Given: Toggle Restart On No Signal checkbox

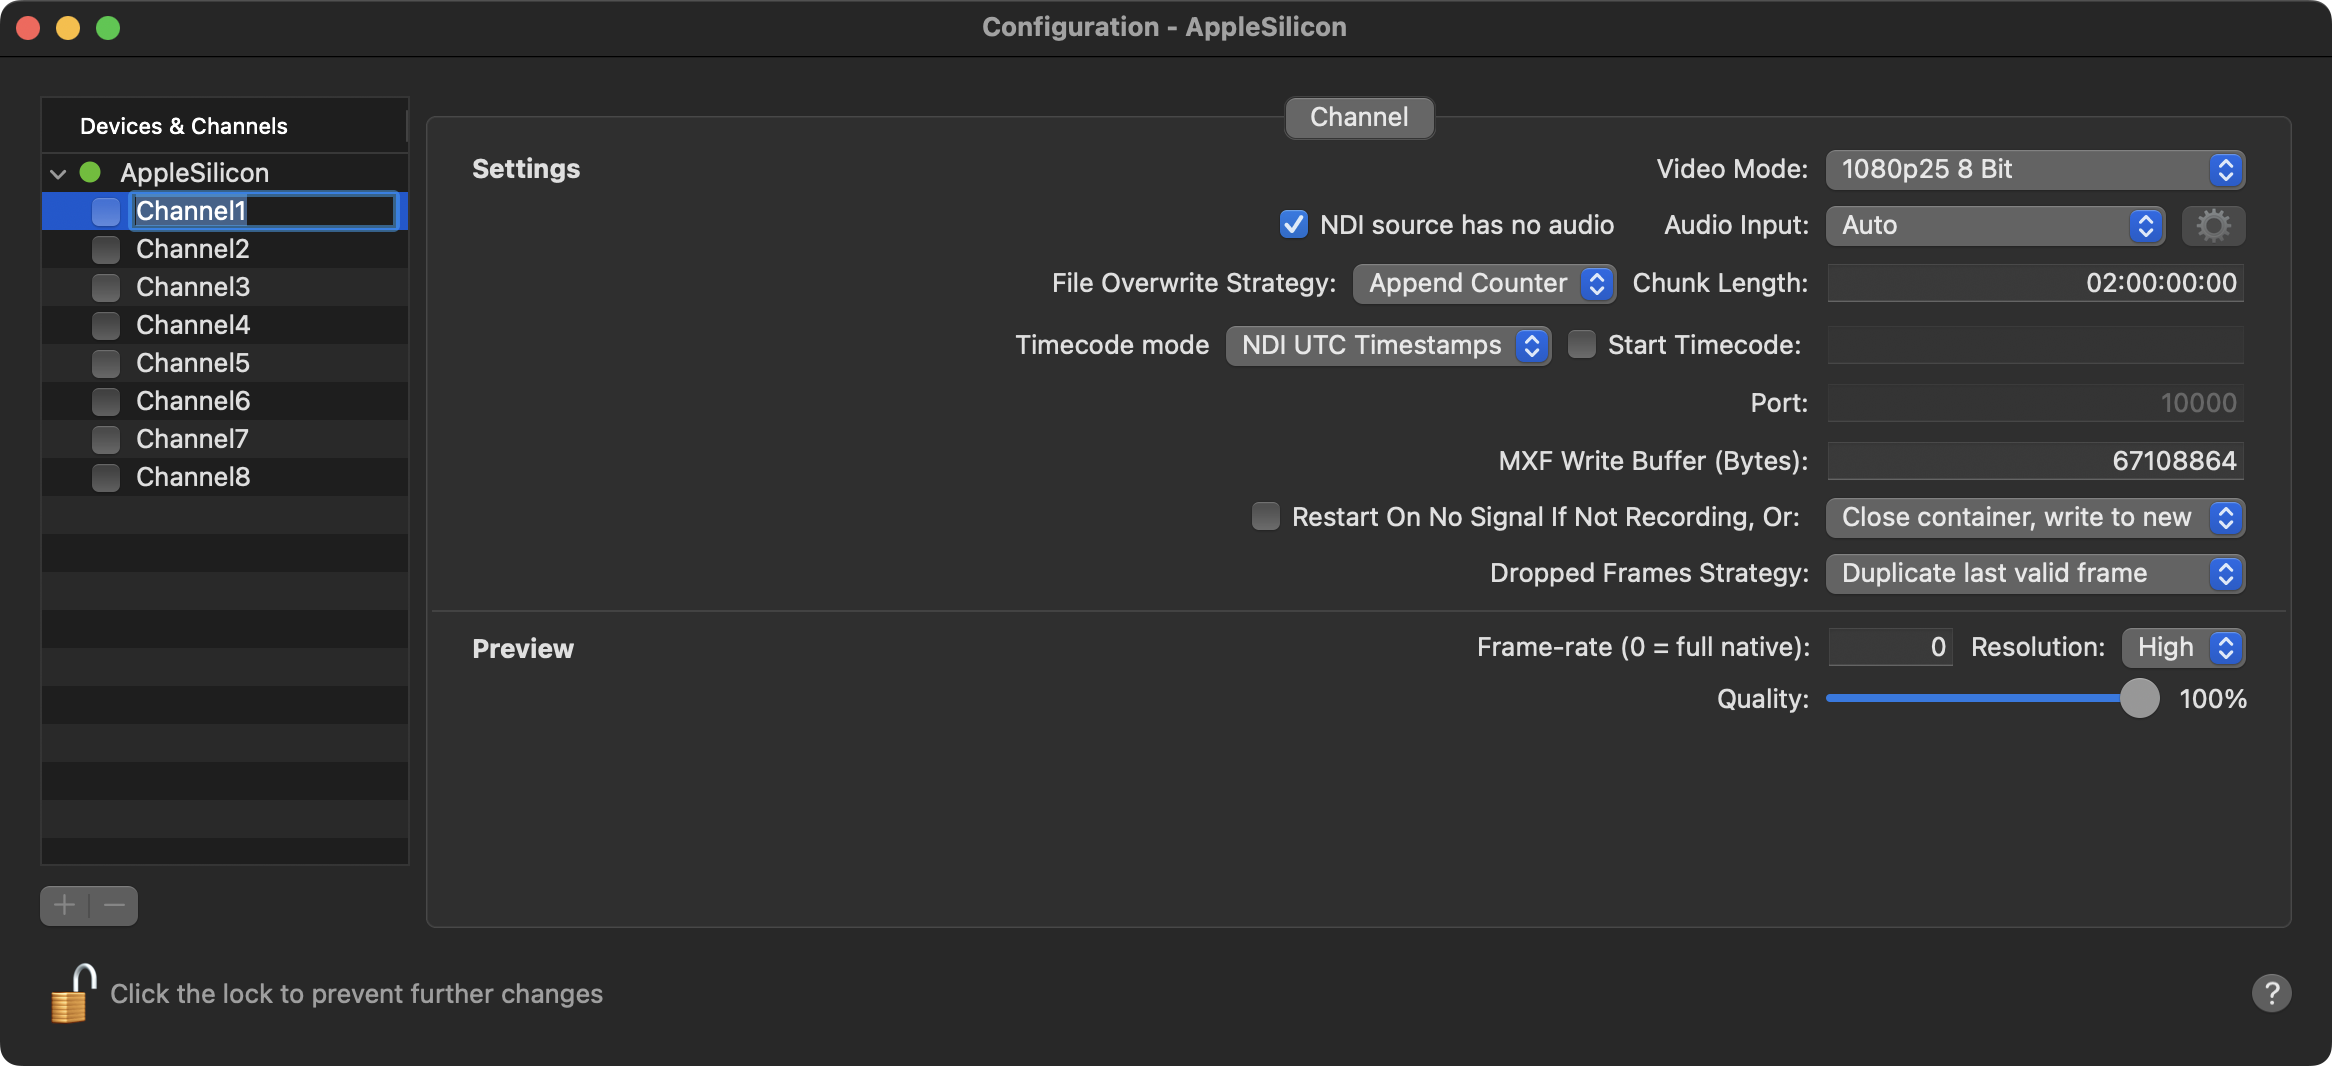Looking at the screenshot, I should 1266,516.
